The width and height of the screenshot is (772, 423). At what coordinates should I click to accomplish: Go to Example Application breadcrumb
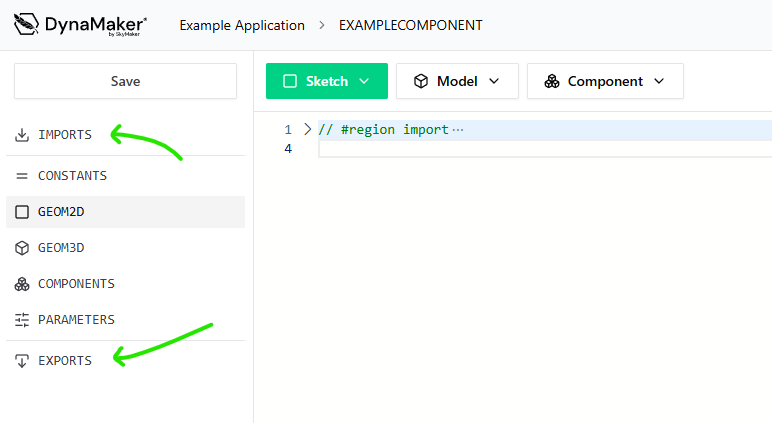[x=242, y=25]
